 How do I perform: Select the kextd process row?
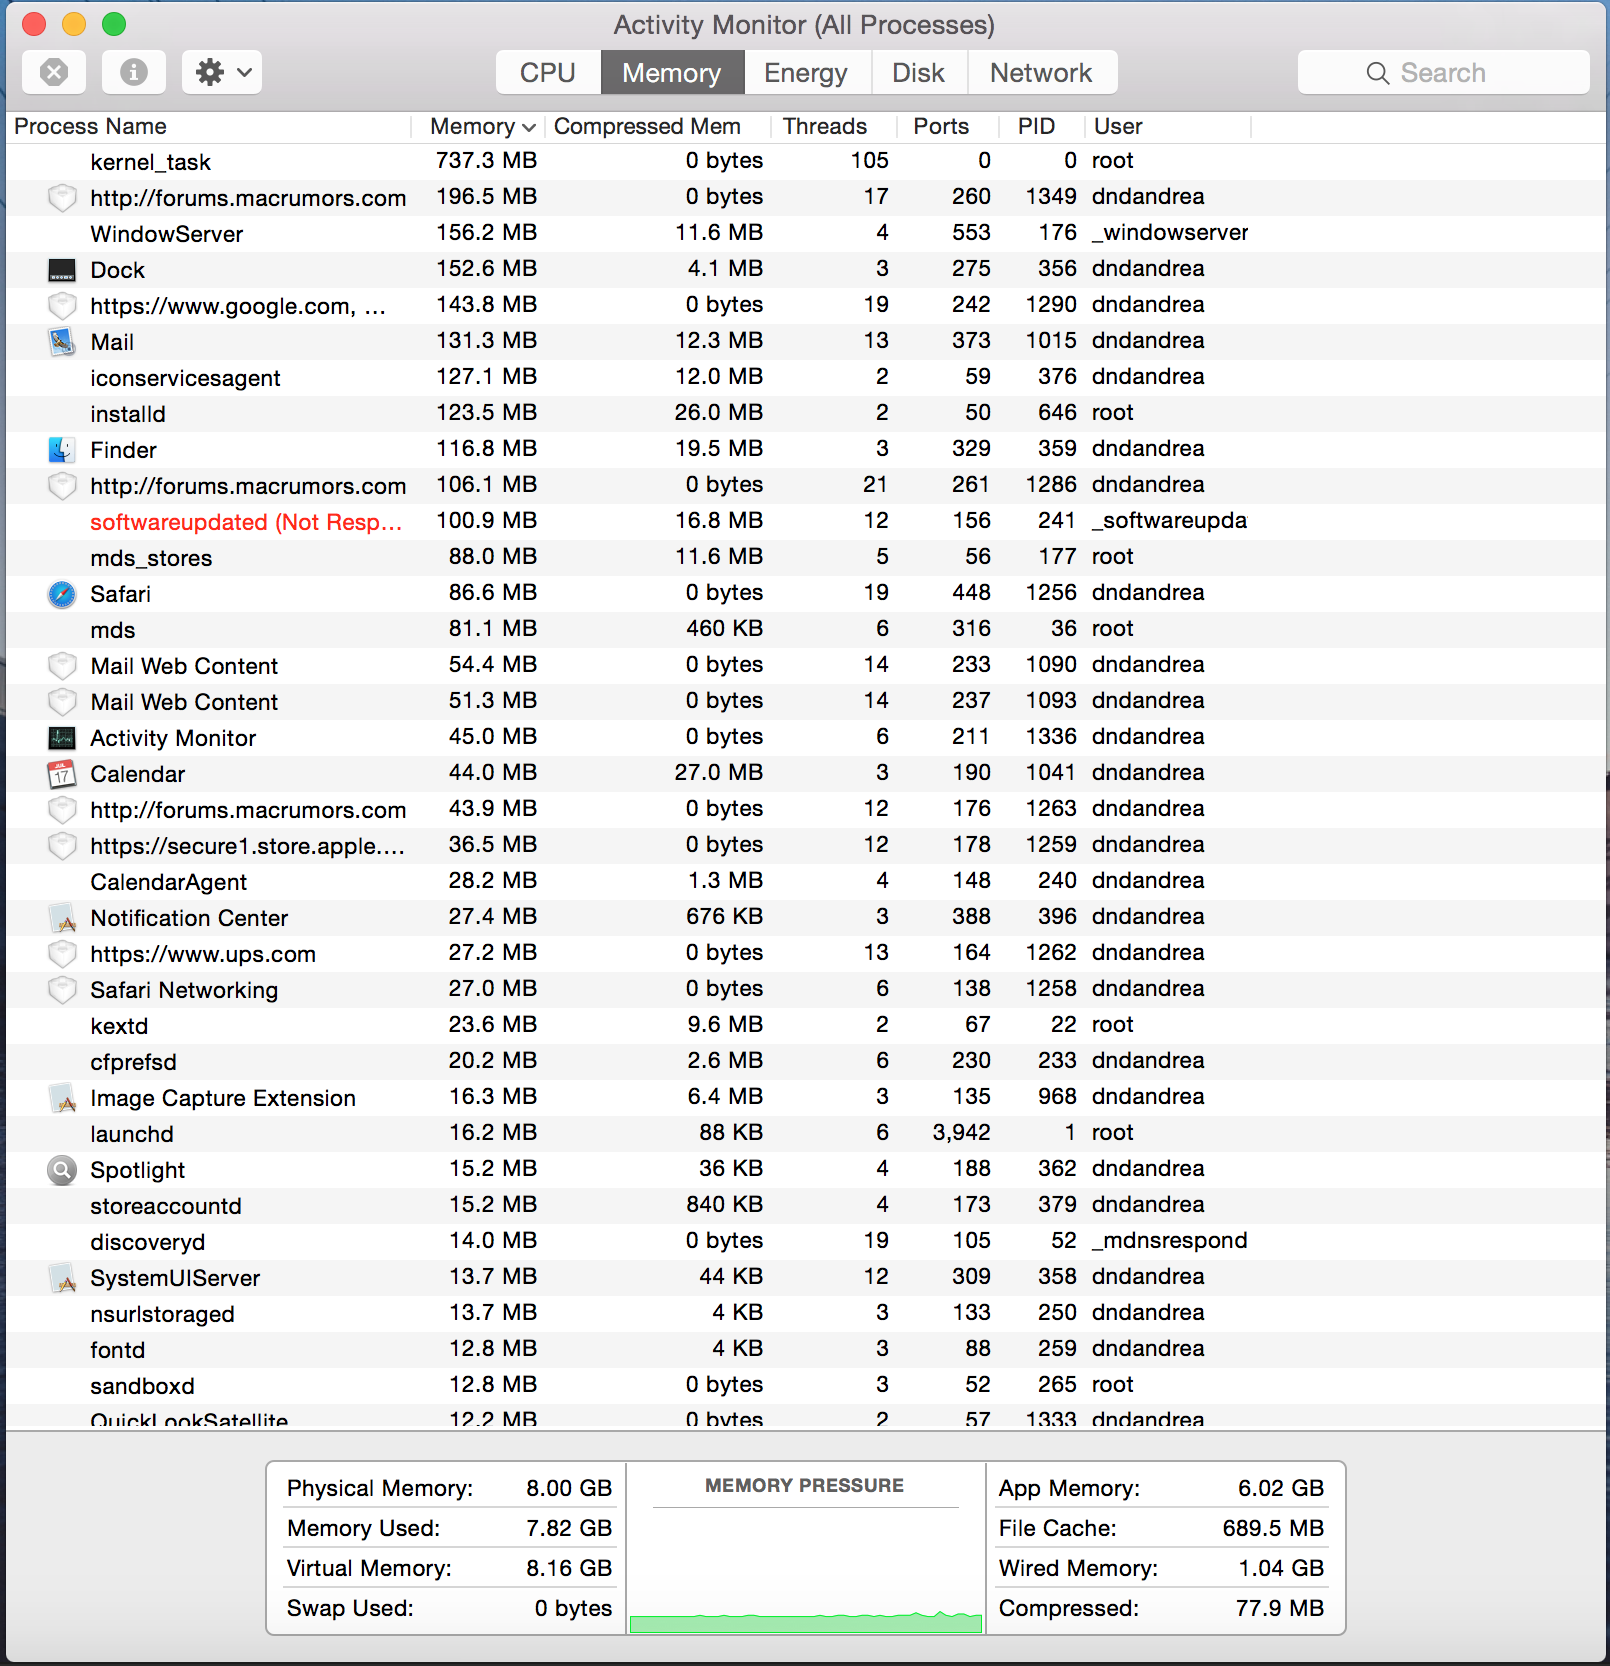[x=805, y=1026]
